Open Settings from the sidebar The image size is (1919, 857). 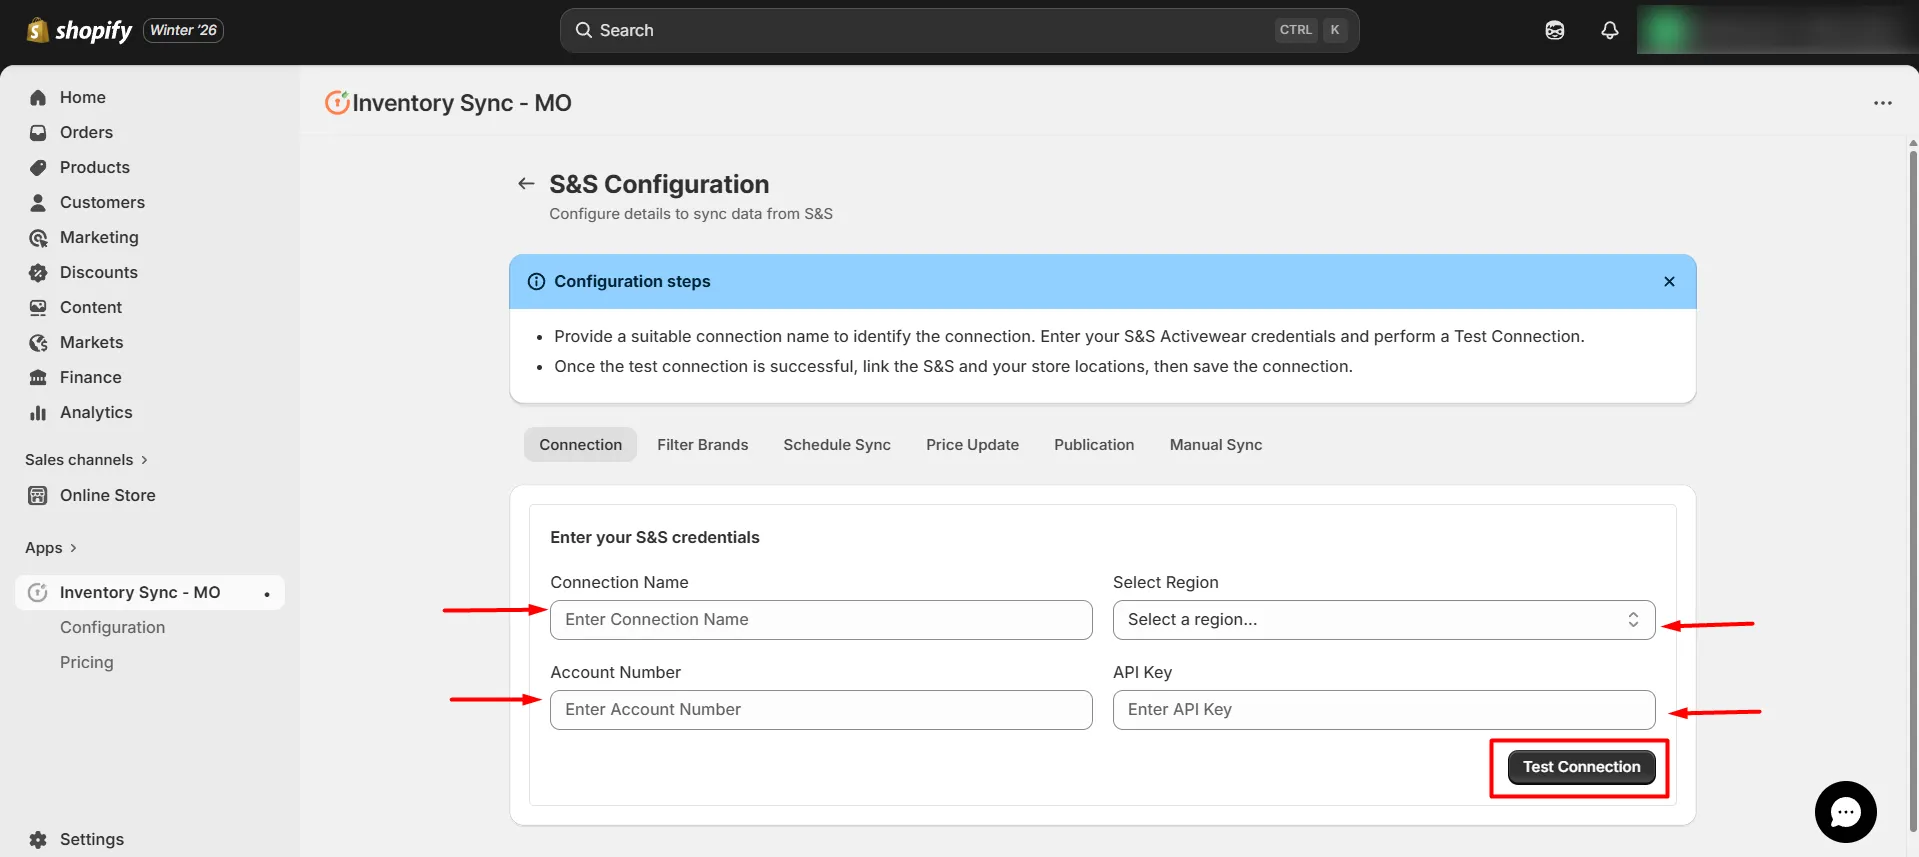pyautogui.click(x=92, y=839)
